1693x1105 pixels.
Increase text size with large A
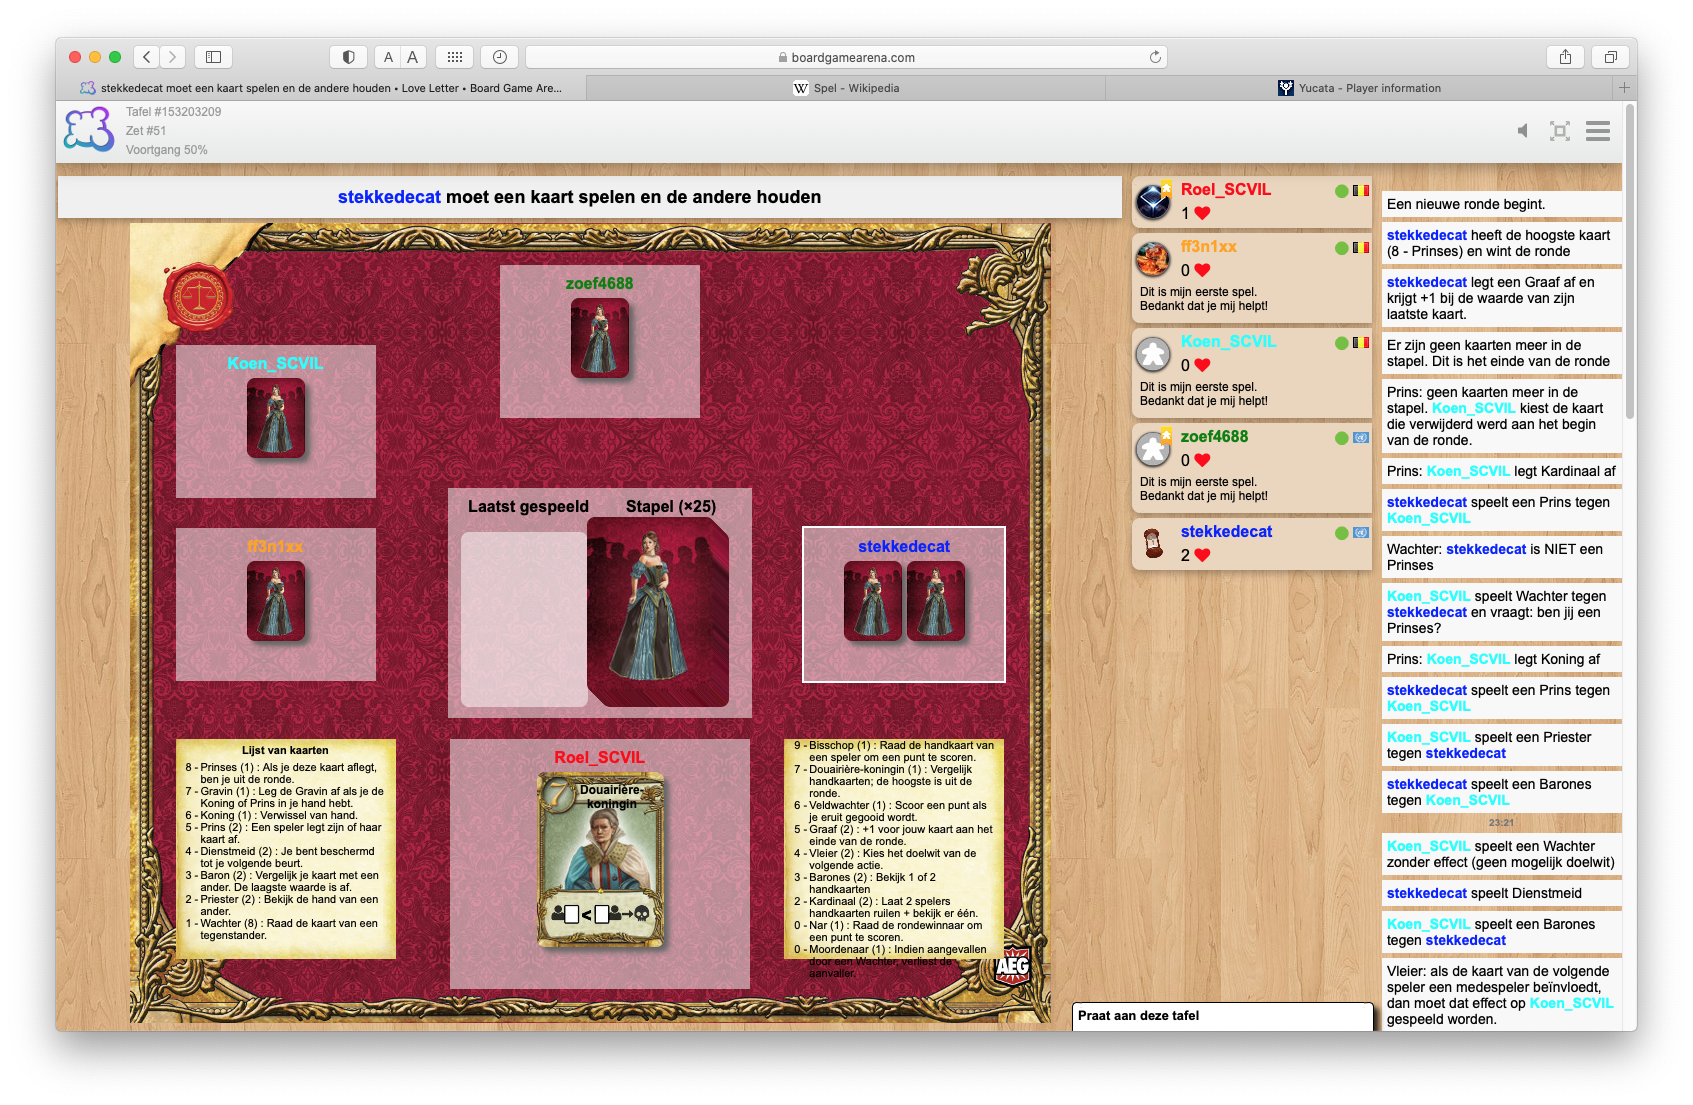point(412,57)
